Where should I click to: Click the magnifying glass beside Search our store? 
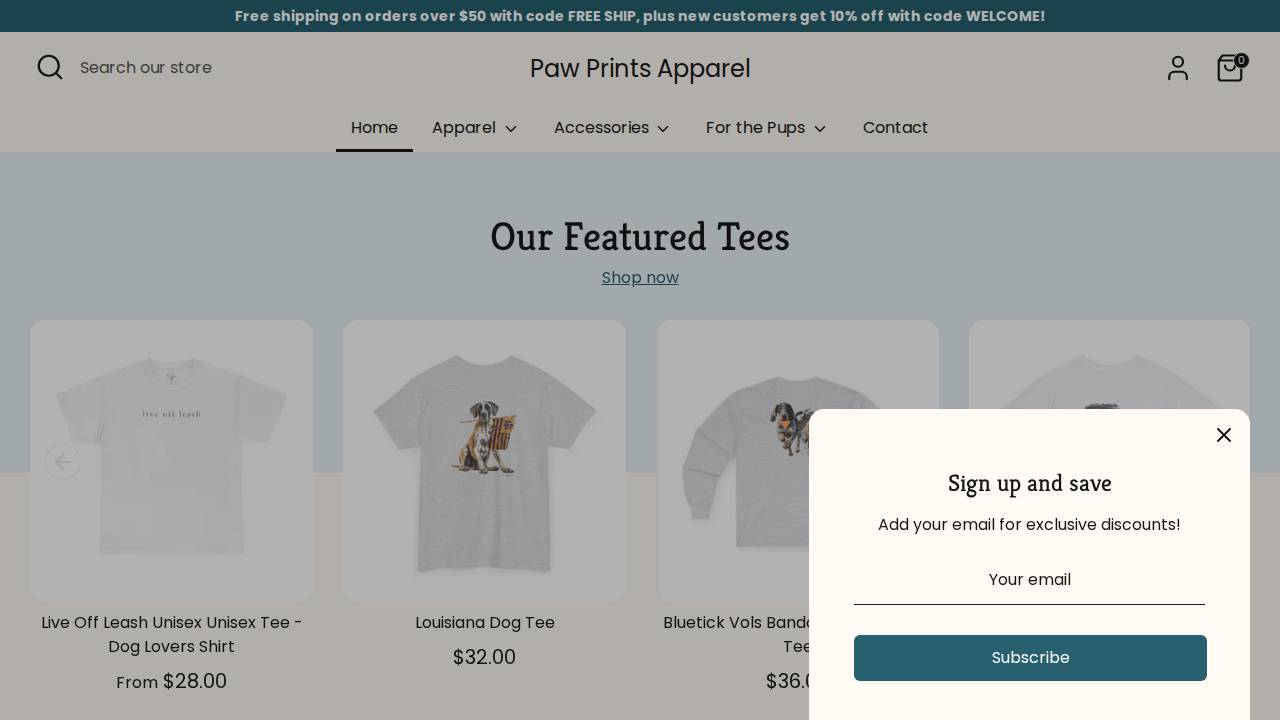pyautogui.click(x=50, y=67)
